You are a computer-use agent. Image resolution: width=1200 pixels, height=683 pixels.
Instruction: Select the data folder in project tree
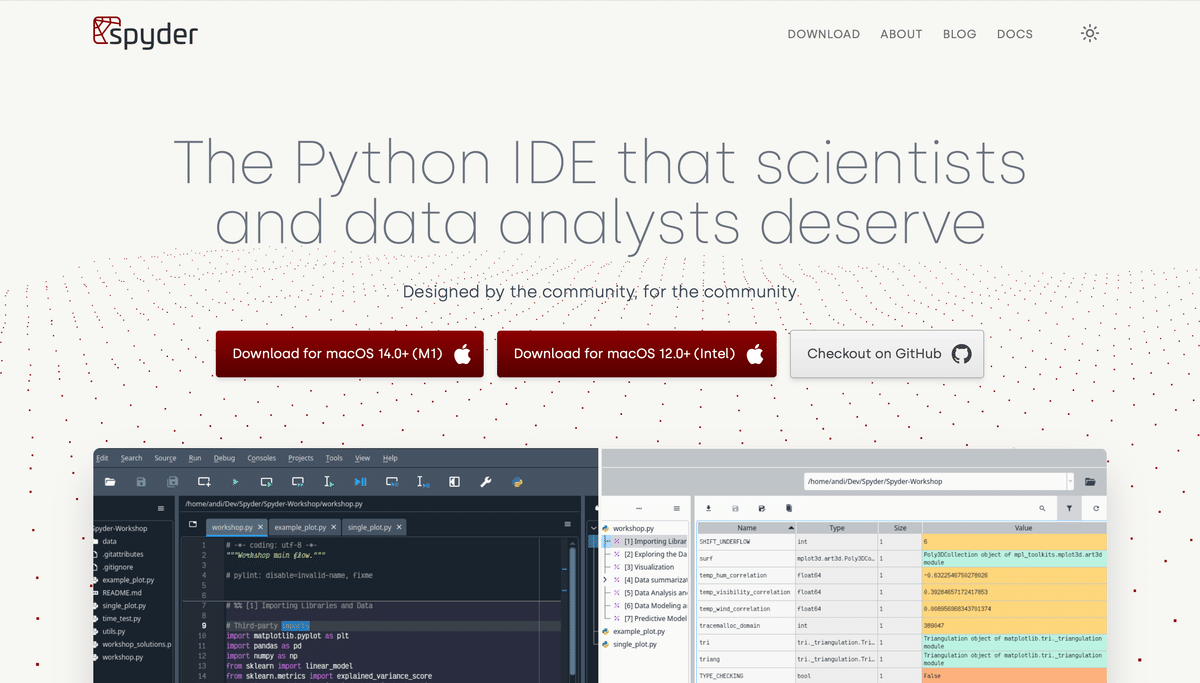click(x=109, y=541)
